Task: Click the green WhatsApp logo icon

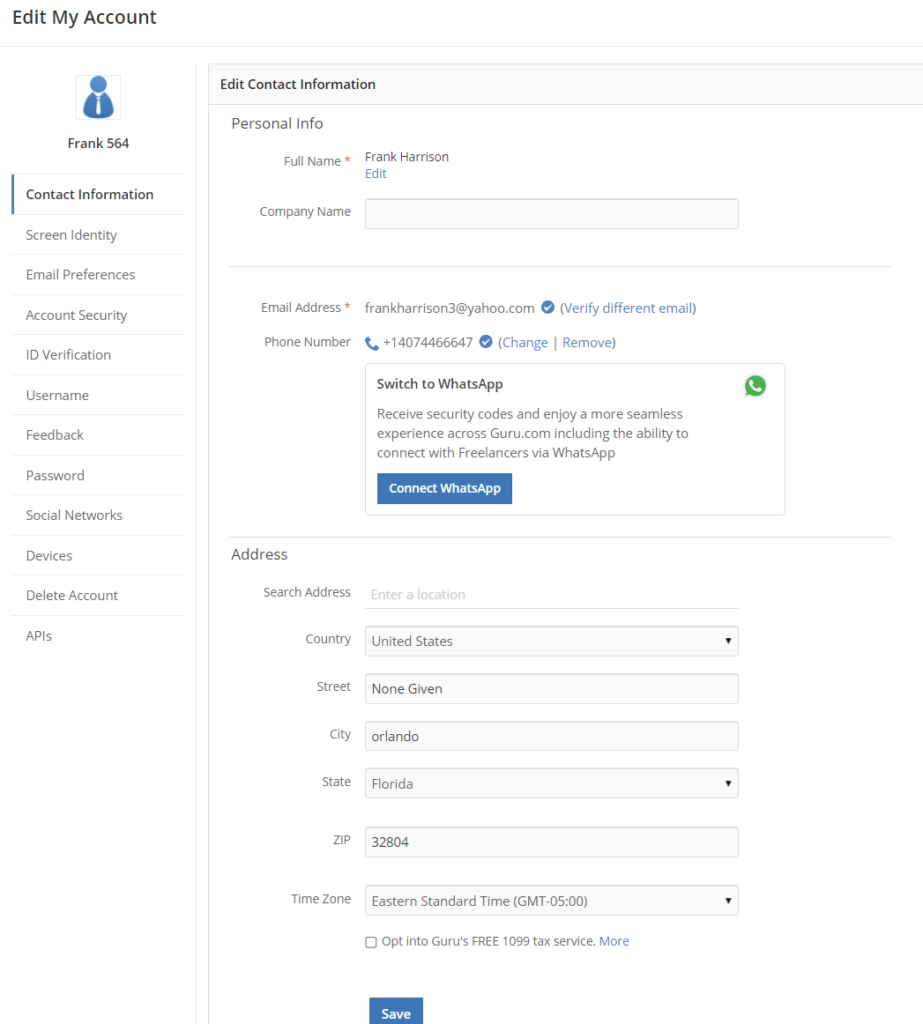Action: pyautogui.click(x=755, y=386)
